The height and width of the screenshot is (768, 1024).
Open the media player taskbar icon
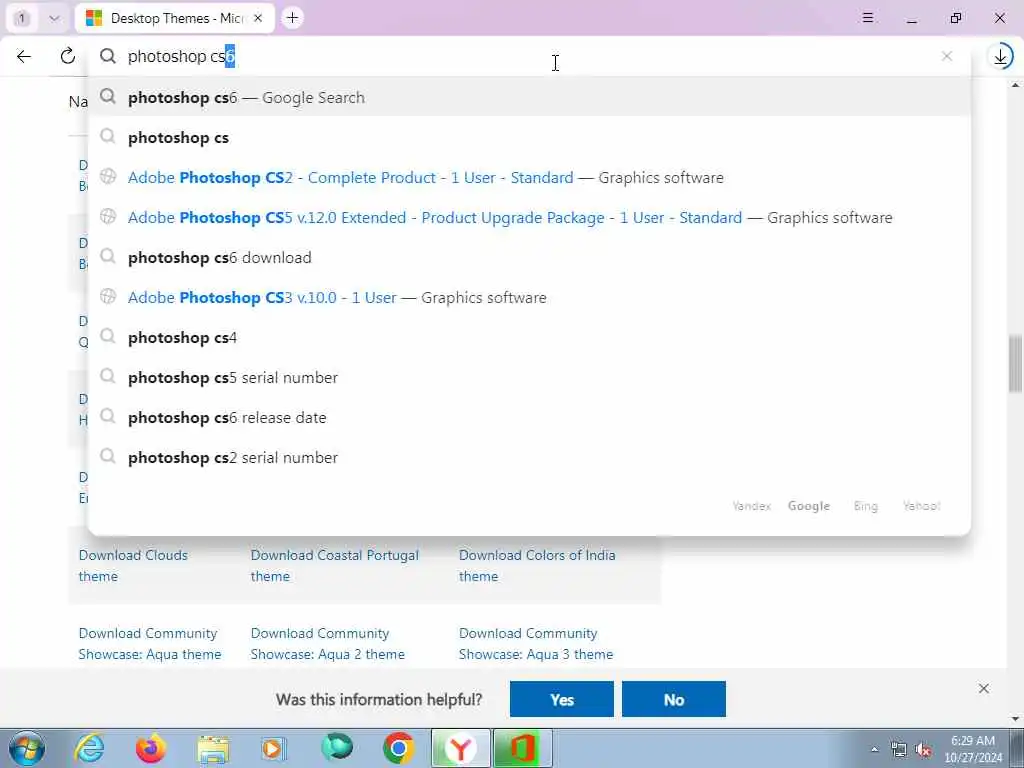click(x=274, y=748)
